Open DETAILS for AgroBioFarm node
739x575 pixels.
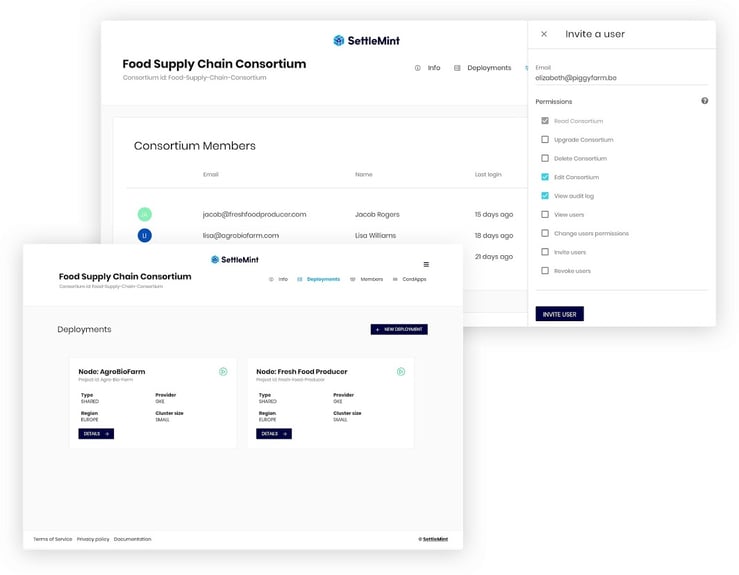[96, 434]
